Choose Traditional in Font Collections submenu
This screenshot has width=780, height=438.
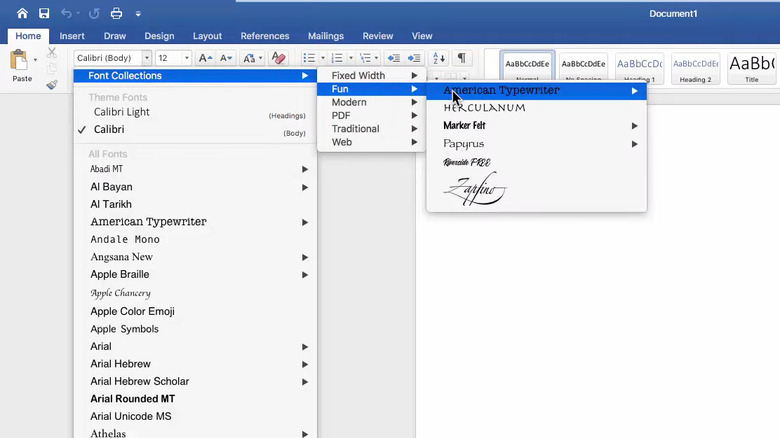pos(355,129)
